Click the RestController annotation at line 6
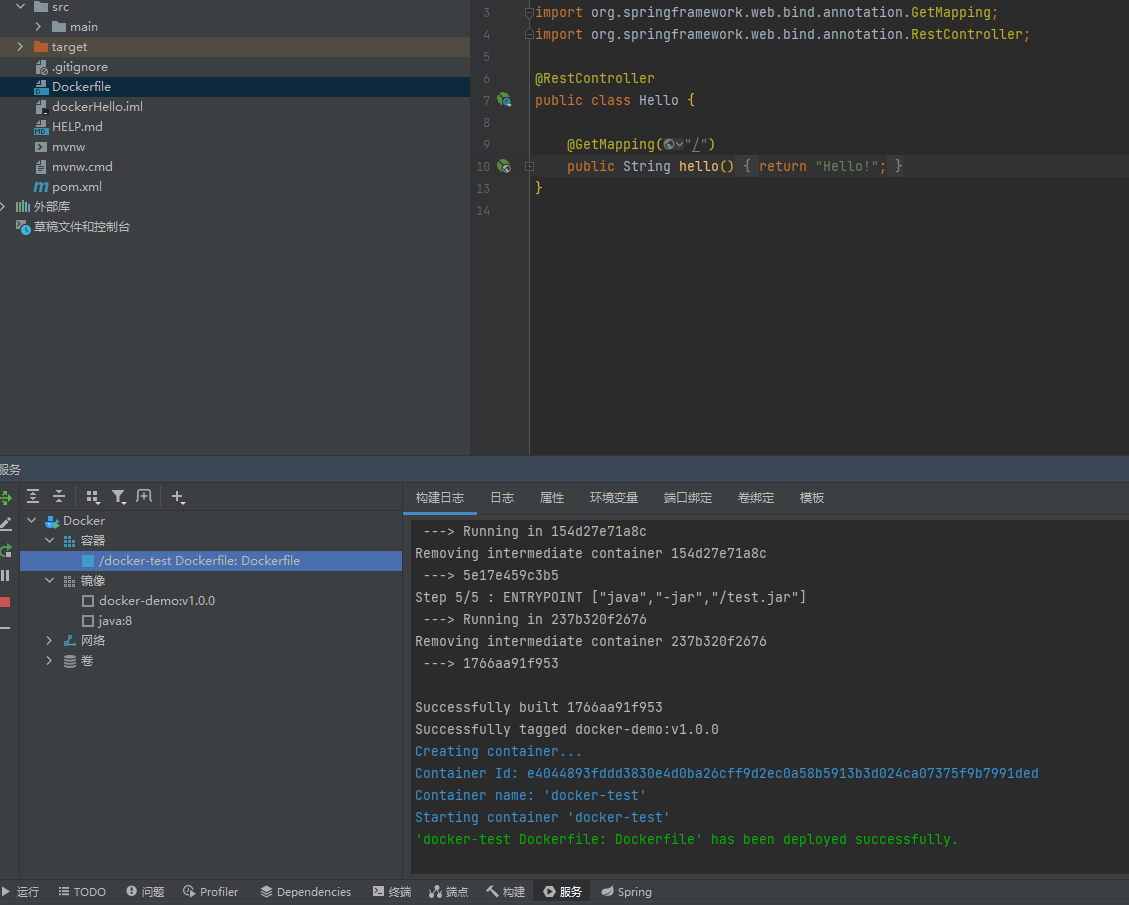 point(595,78)
